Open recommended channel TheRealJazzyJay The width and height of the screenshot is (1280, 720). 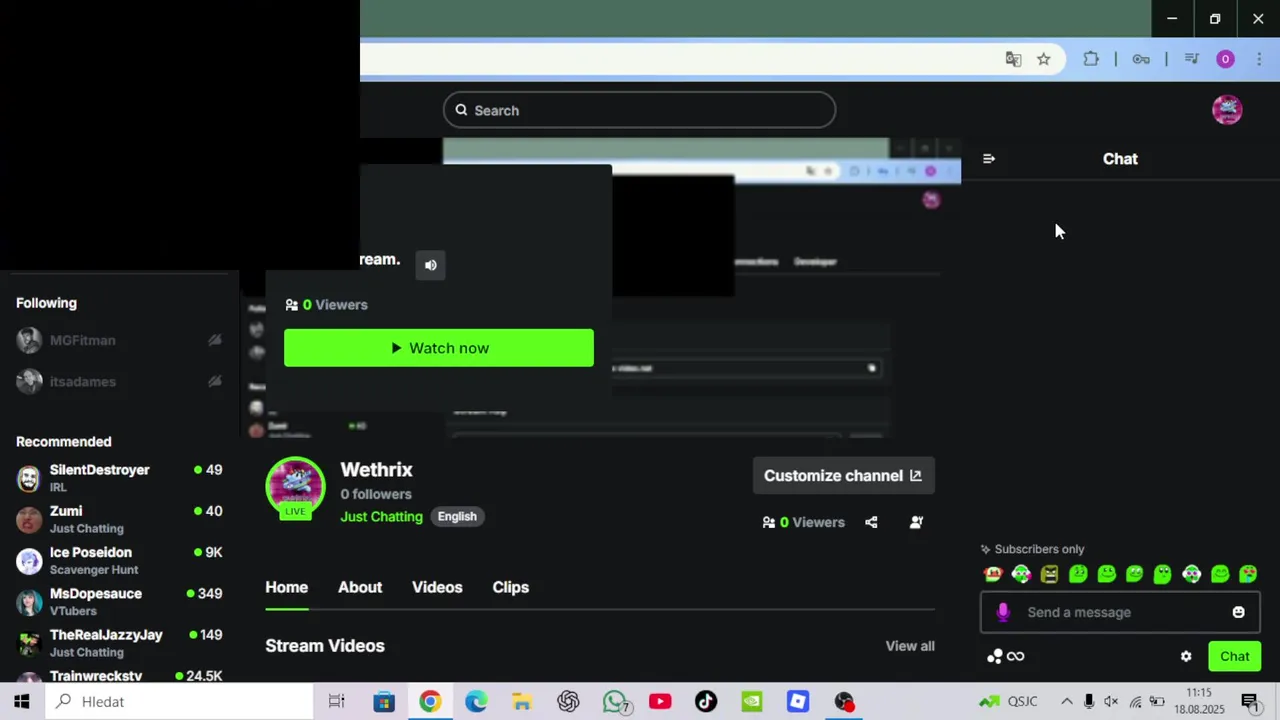[120, 643]
